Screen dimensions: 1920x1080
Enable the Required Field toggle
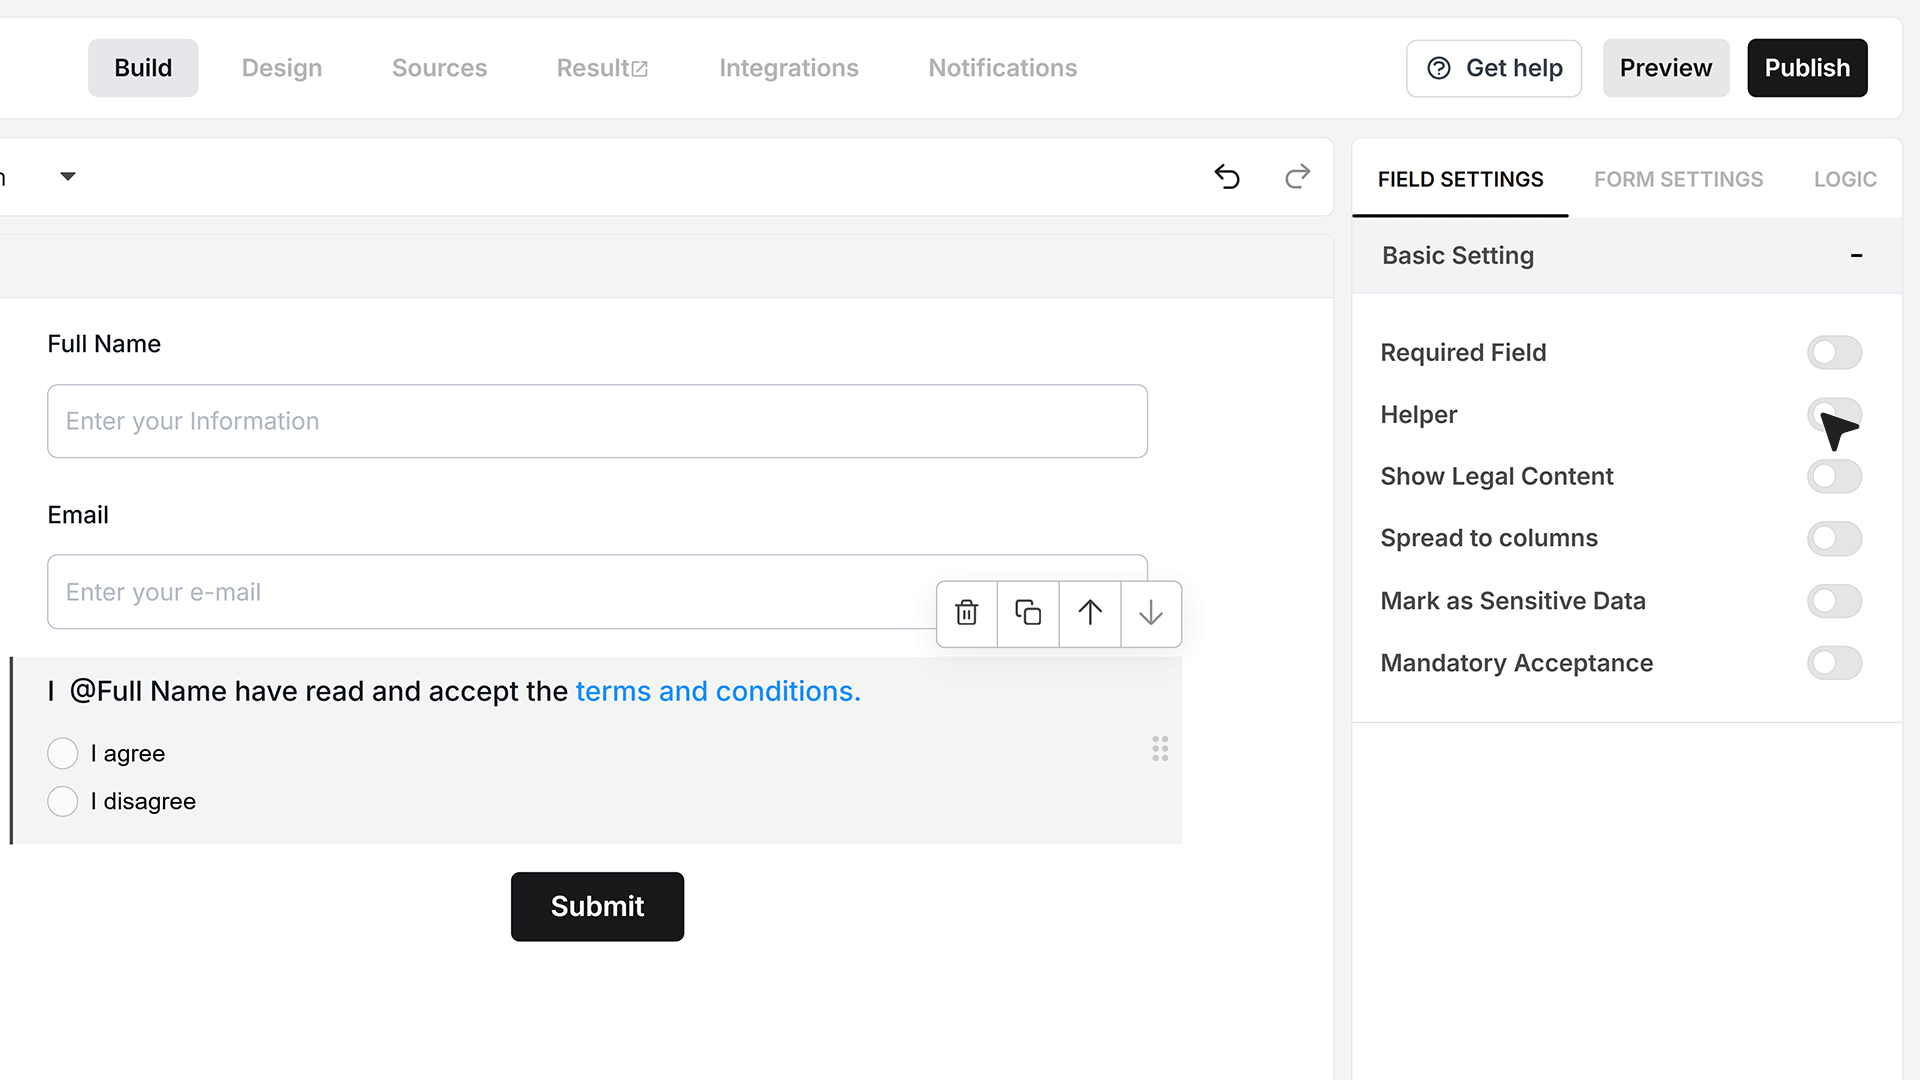pos(1834,352)
